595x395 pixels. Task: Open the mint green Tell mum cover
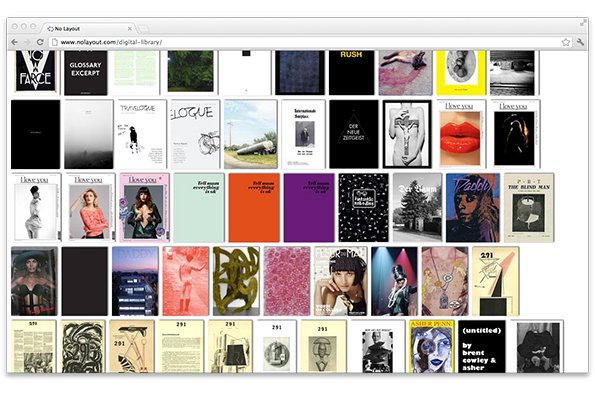(x=199, y=208)
